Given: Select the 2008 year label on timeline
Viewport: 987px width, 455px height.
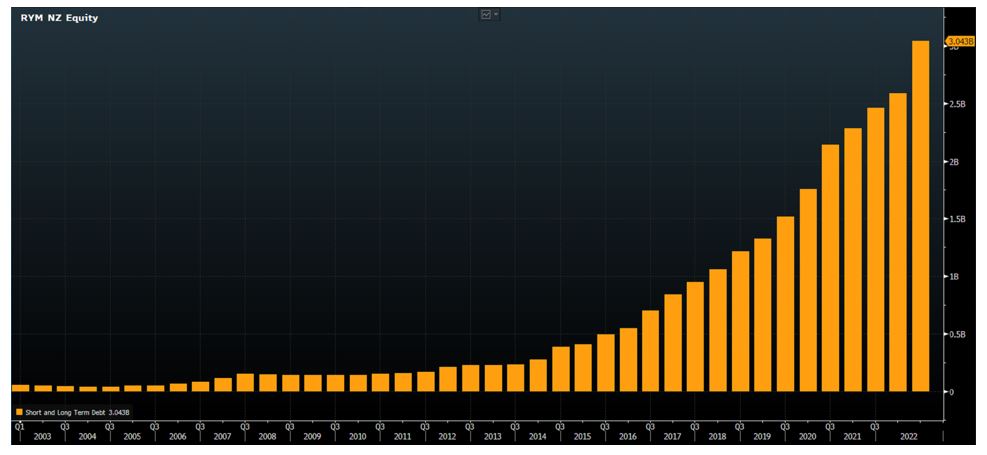Looking at the screenshot, I should click(x=267, y=437).
